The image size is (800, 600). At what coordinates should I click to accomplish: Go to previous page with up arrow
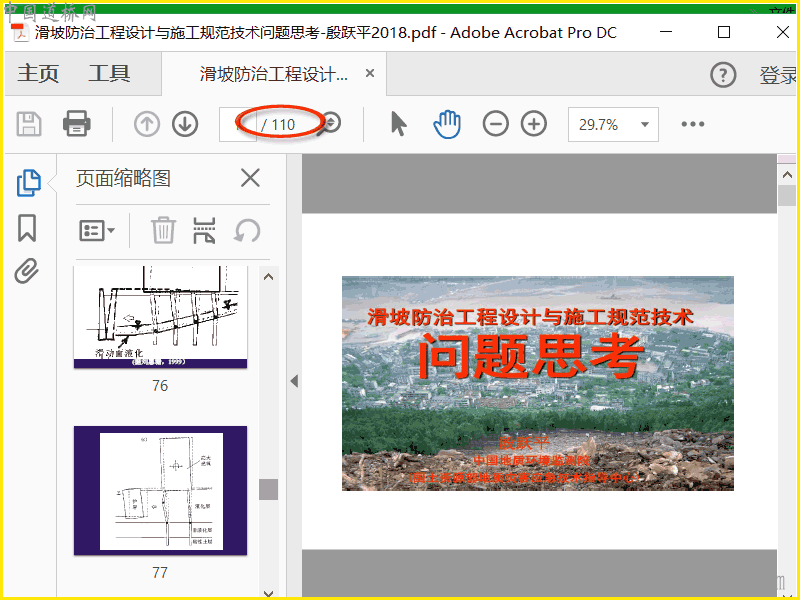click(147, 124)
